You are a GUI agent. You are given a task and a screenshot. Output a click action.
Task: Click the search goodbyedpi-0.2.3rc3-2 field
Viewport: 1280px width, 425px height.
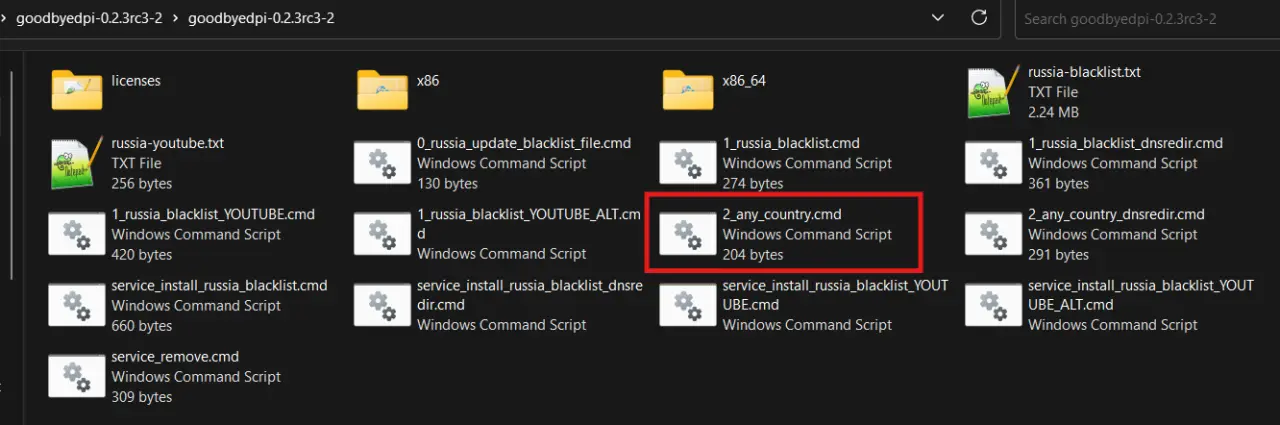click(1147, 19)
